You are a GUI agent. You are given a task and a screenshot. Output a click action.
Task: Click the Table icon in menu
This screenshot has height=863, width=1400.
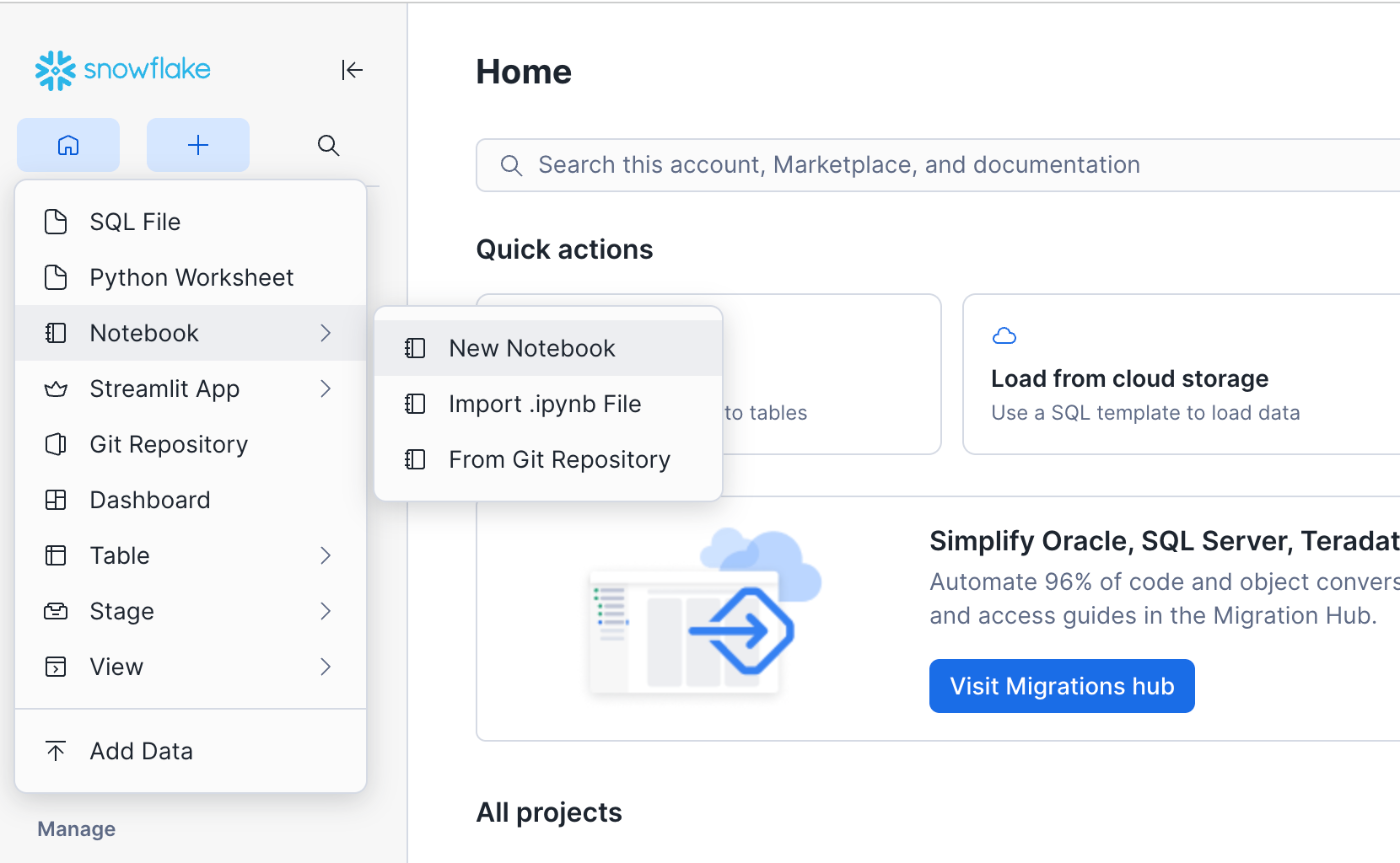[56, 555]
